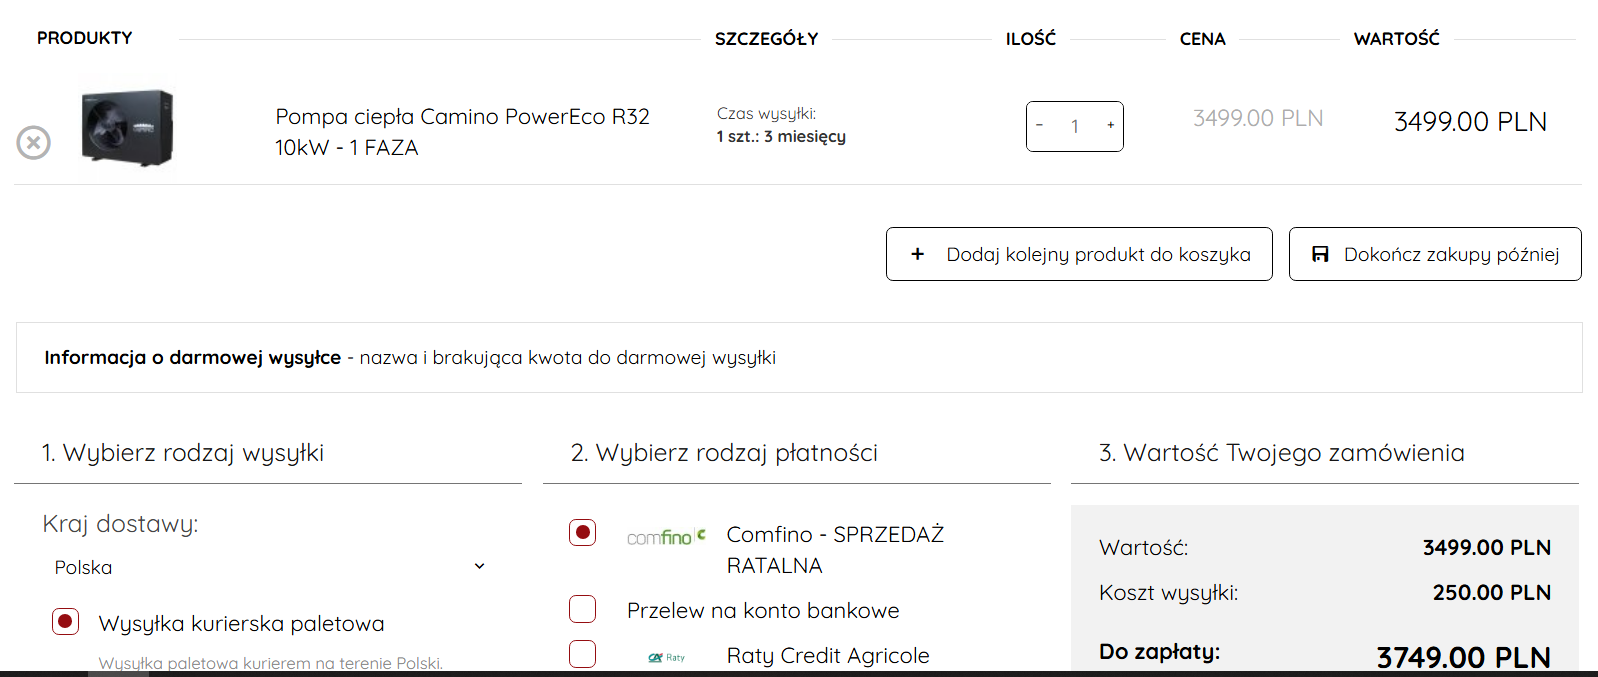Click the Comfino logo icon
1598x677 pixels.
[666, 537]
